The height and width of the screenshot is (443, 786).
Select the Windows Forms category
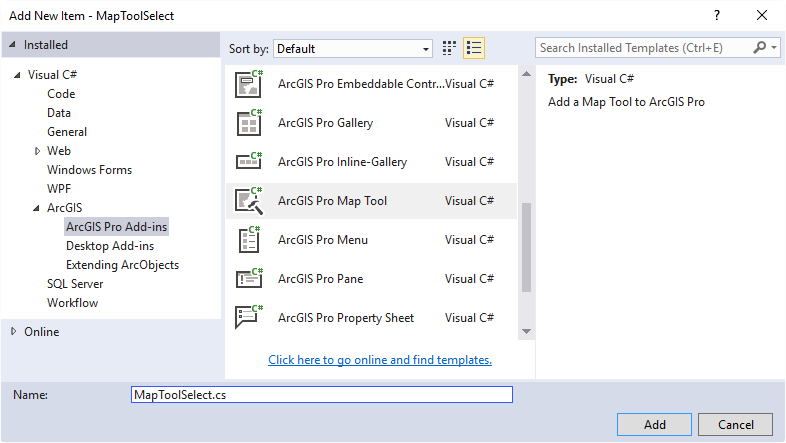coord(89,170)
